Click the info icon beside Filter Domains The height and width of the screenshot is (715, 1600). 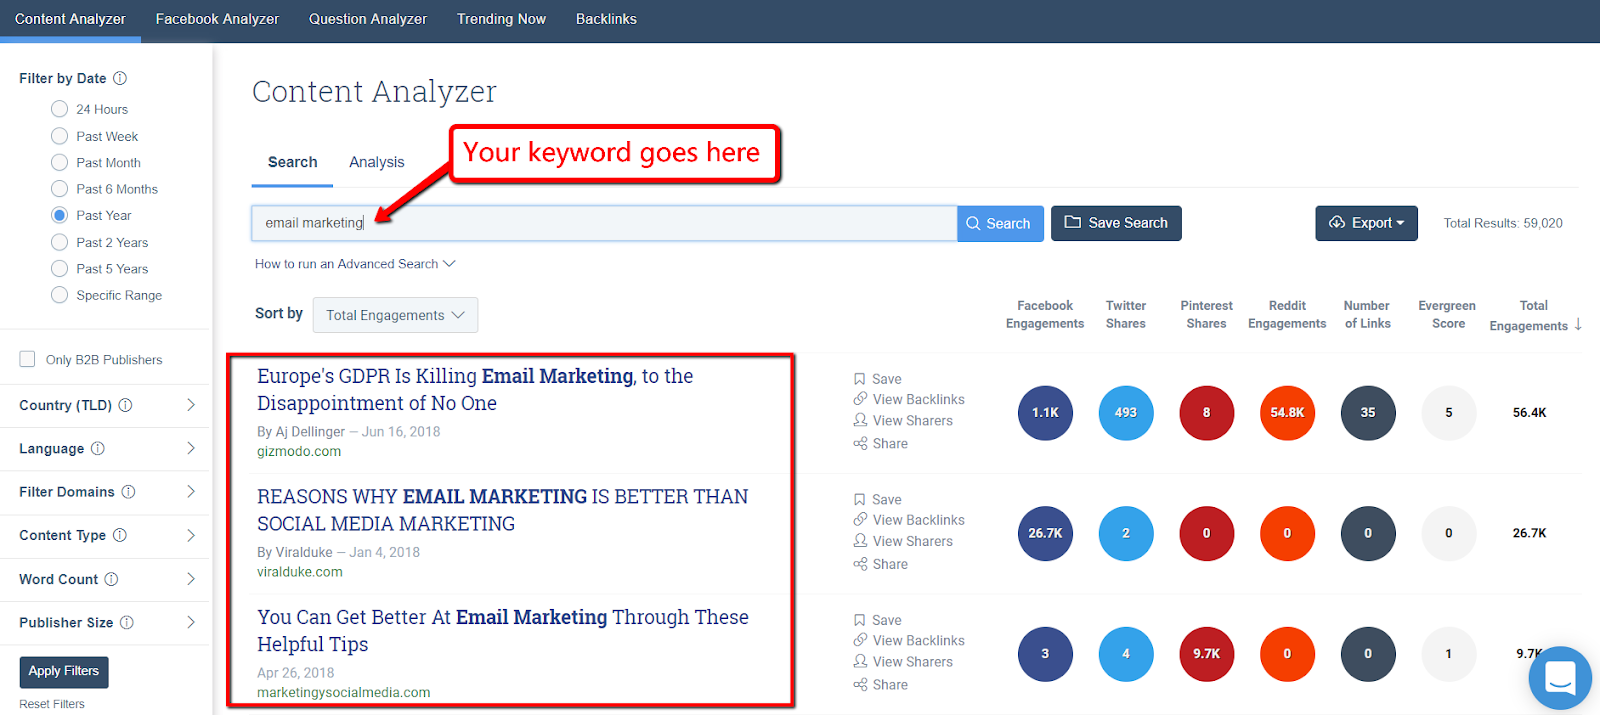[128, 492]
